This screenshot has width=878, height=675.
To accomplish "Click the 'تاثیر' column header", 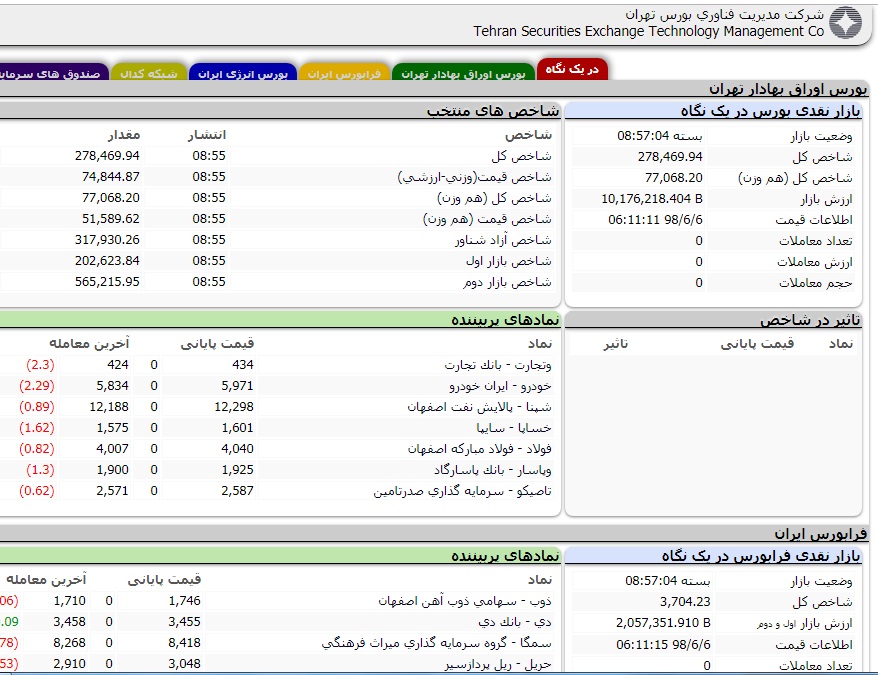I will pyautogui.click(x=616, y=343).
